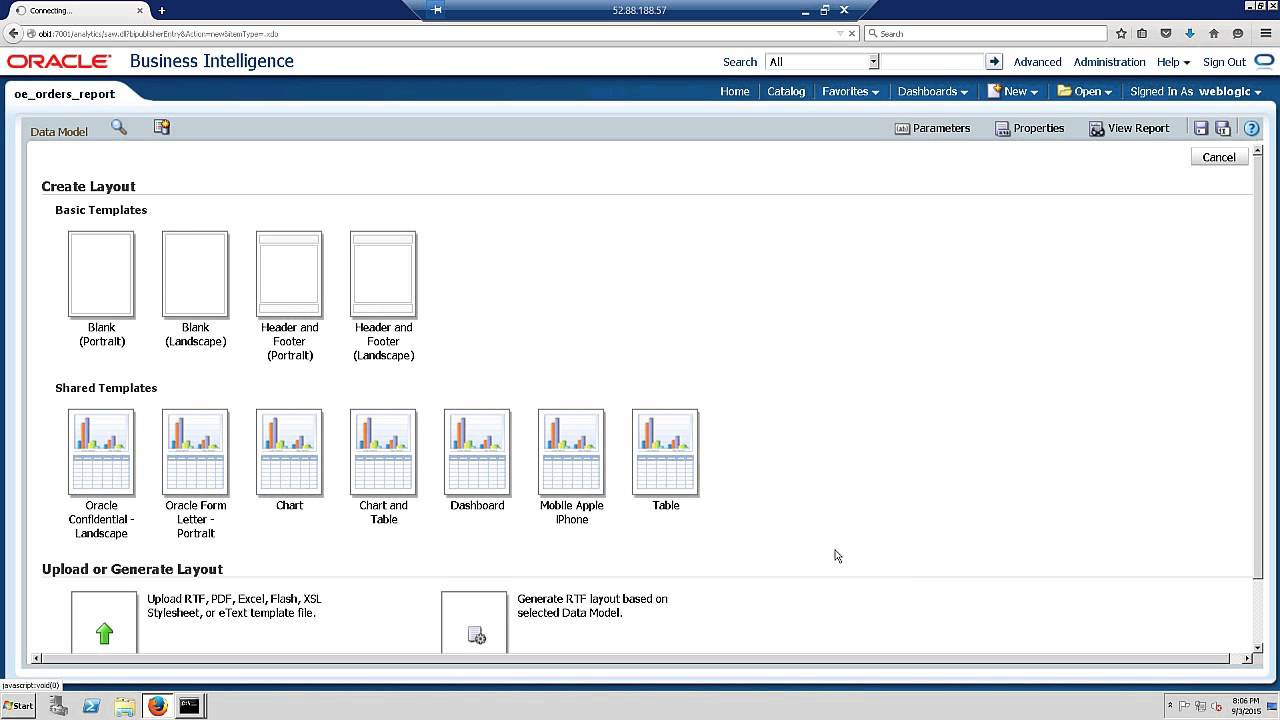Image resolution: width=1280 pixels, height=720 pixels.
Task: Click the oe_orders_report tab
Action: (65, 94)
